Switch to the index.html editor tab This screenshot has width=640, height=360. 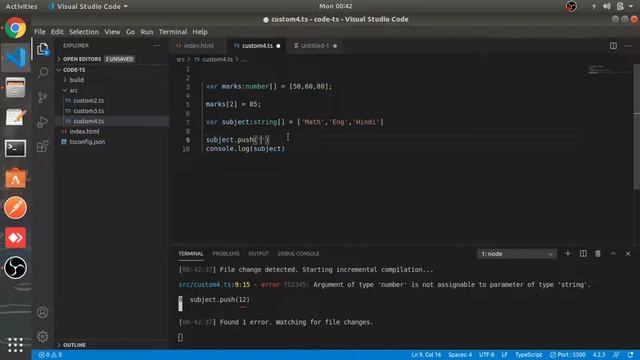click(198, 46)
